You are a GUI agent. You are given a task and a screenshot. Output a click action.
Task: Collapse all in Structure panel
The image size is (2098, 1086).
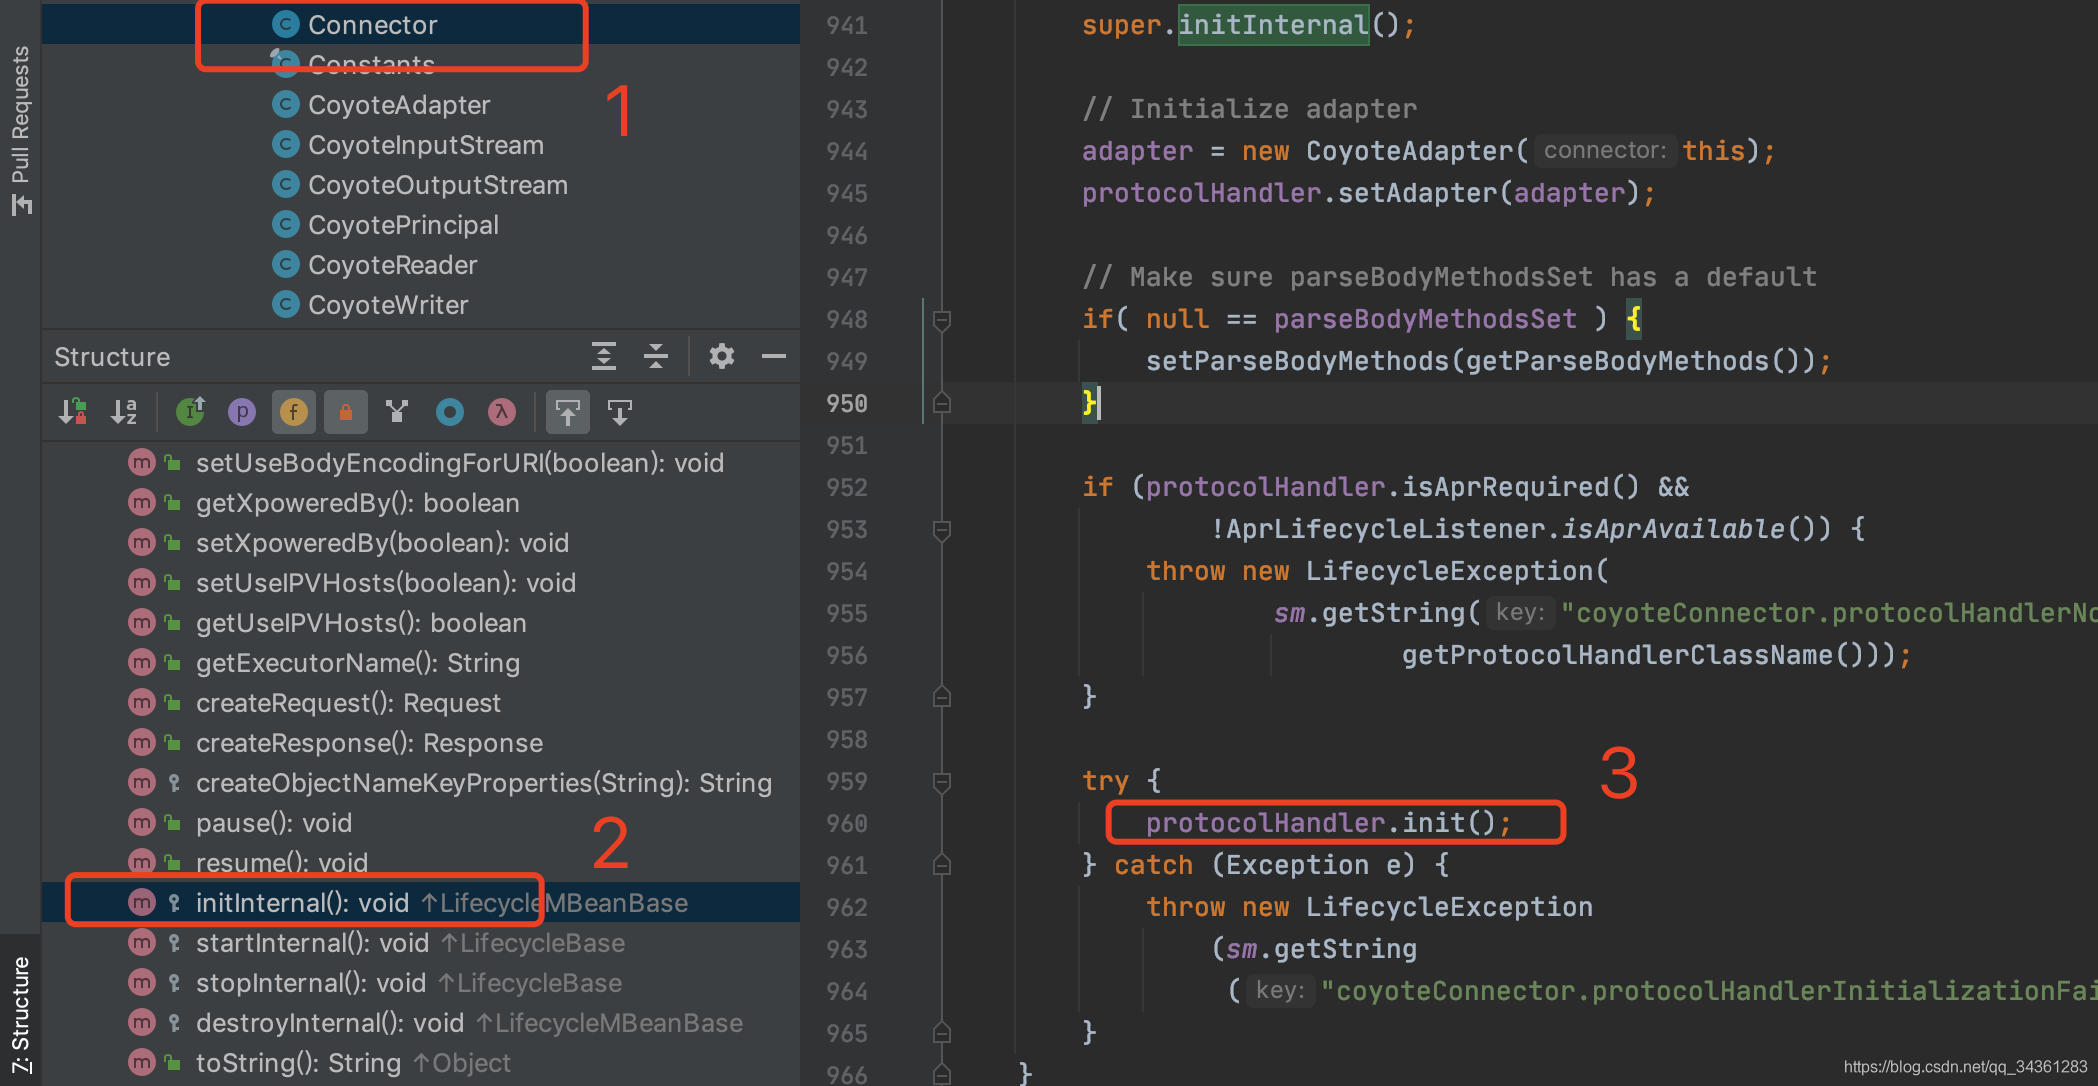tap(656, 356)
